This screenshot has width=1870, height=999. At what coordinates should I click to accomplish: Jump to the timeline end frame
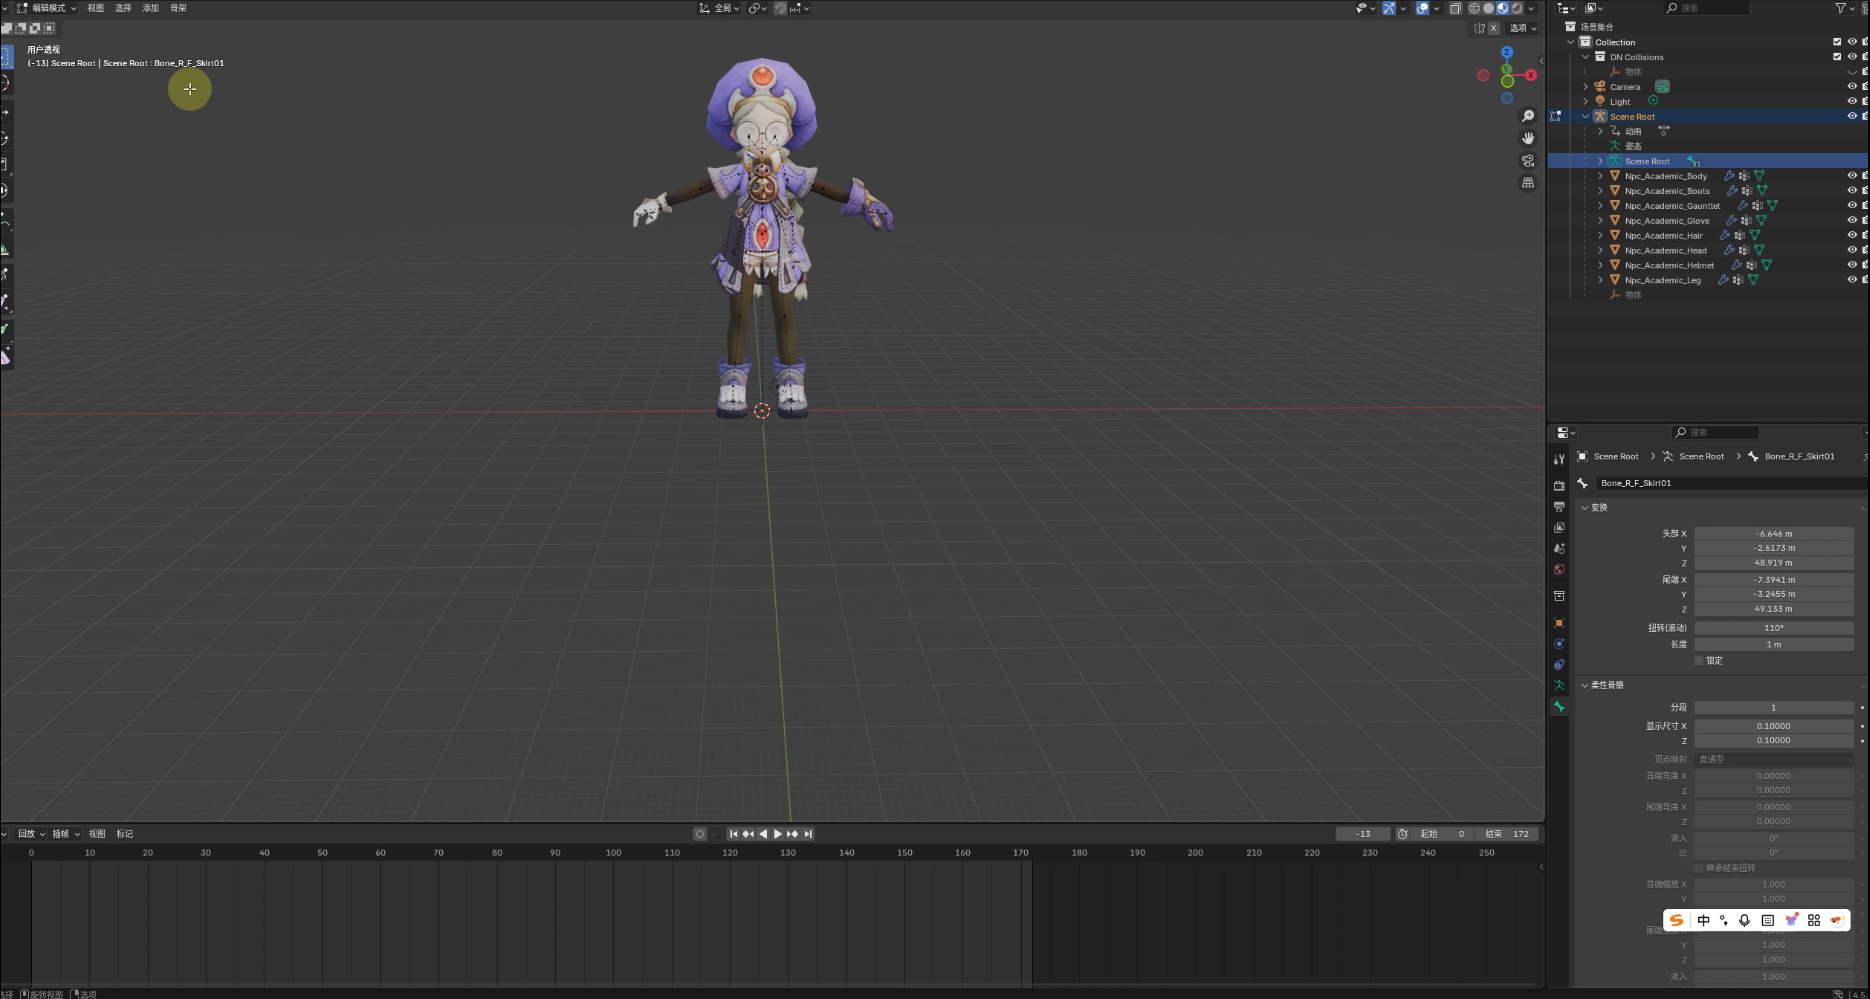click(808, 834)
